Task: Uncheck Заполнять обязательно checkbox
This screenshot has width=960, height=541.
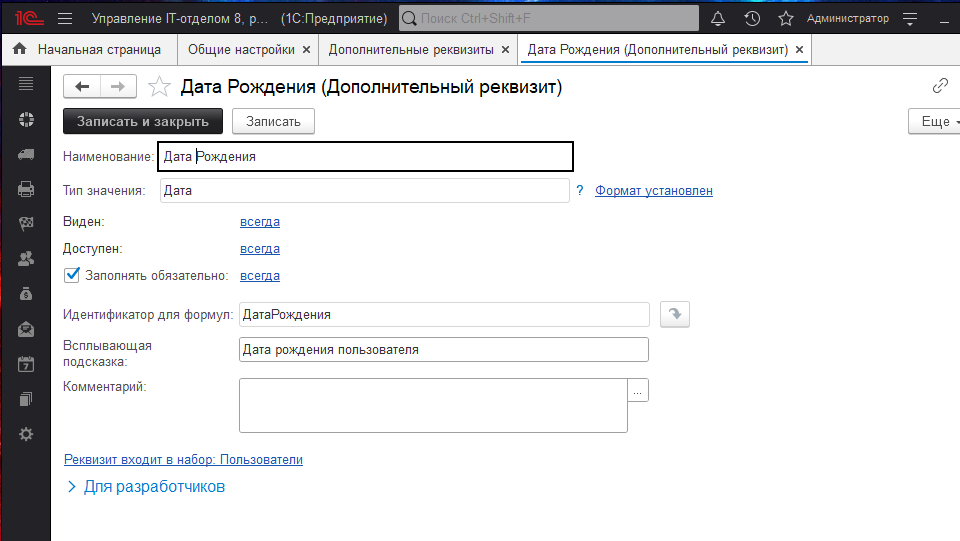Action: (x=71, y=275)
